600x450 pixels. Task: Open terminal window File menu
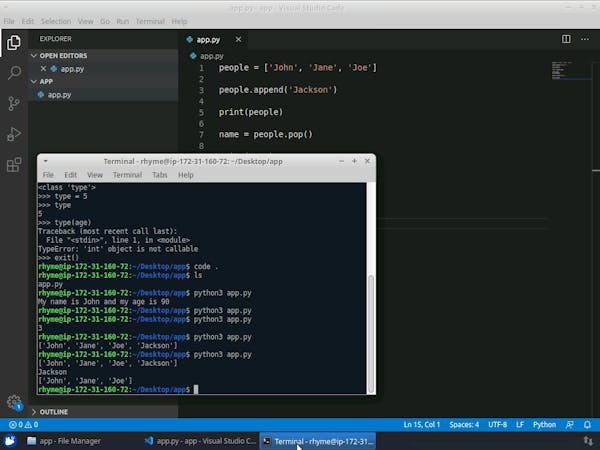point(48,175)
